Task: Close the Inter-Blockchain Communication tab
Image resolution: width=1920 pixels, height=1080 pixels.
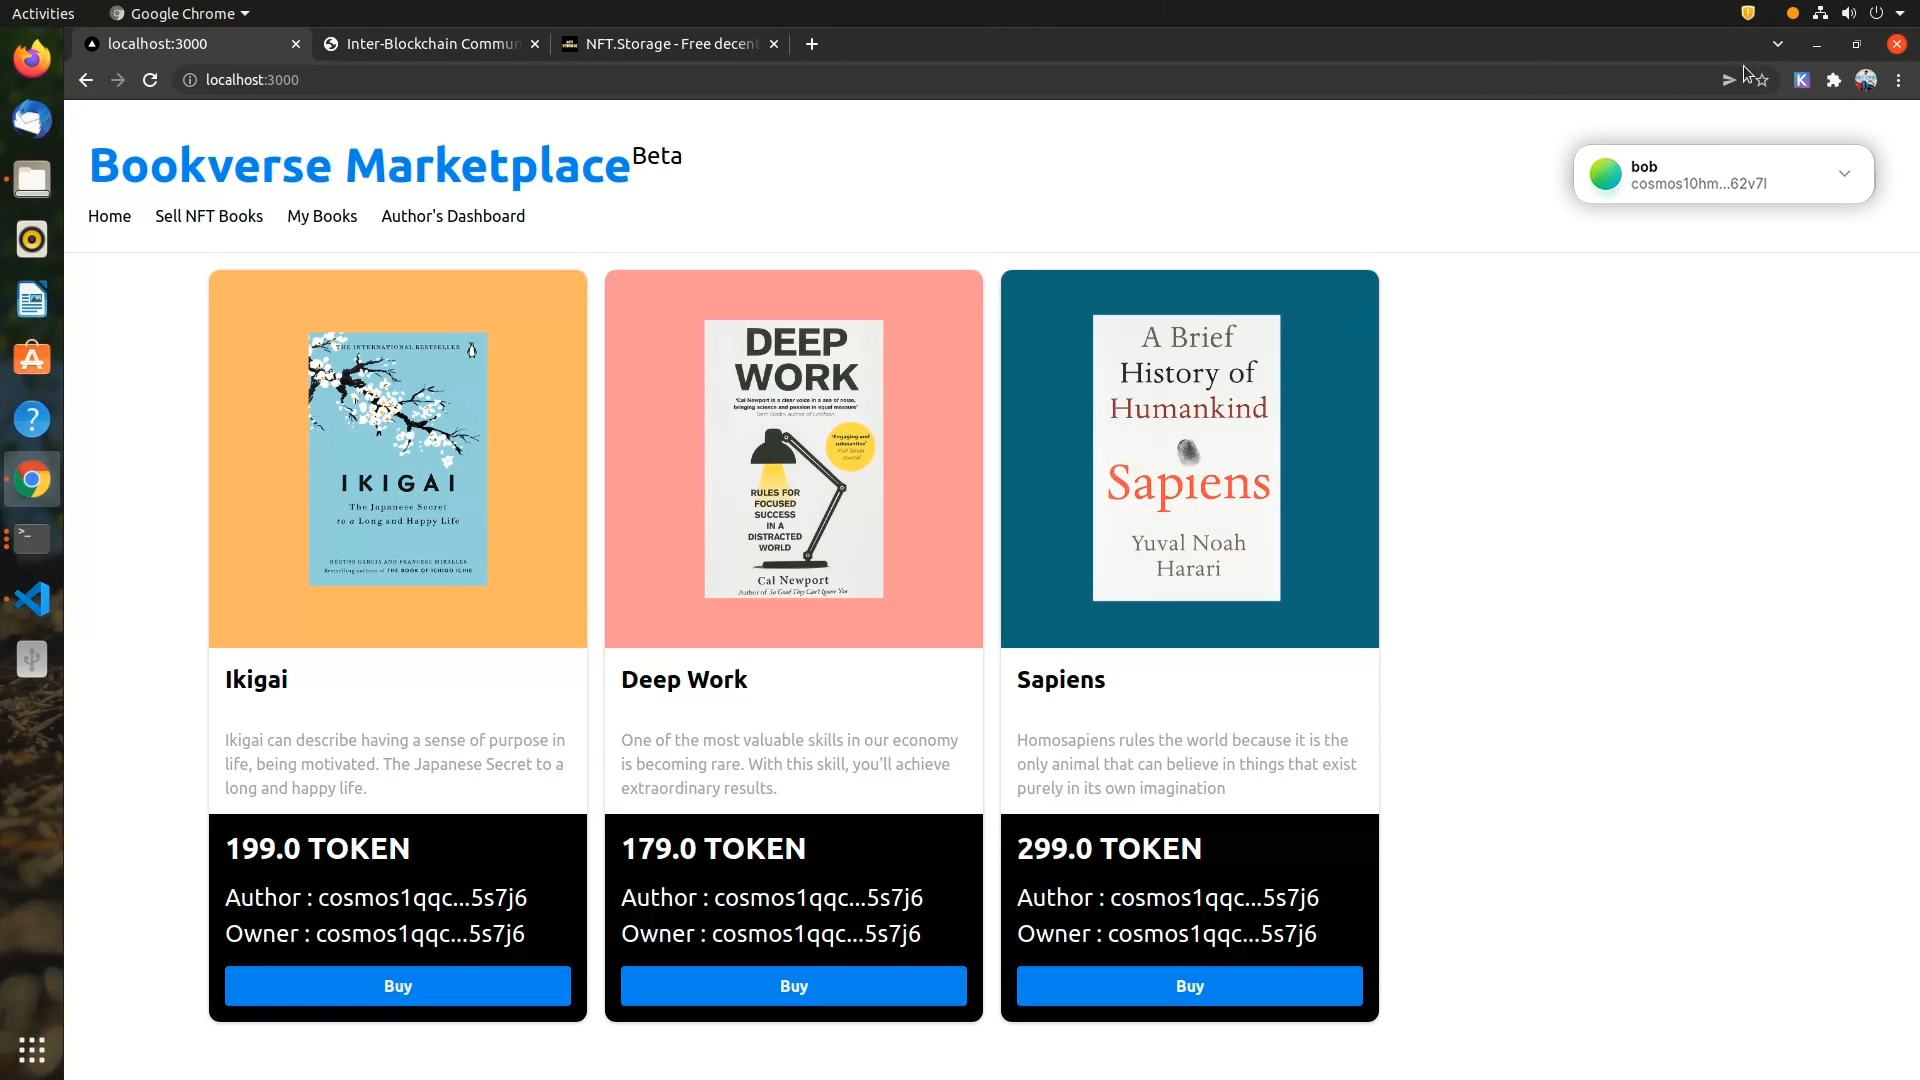Action: 535,44
